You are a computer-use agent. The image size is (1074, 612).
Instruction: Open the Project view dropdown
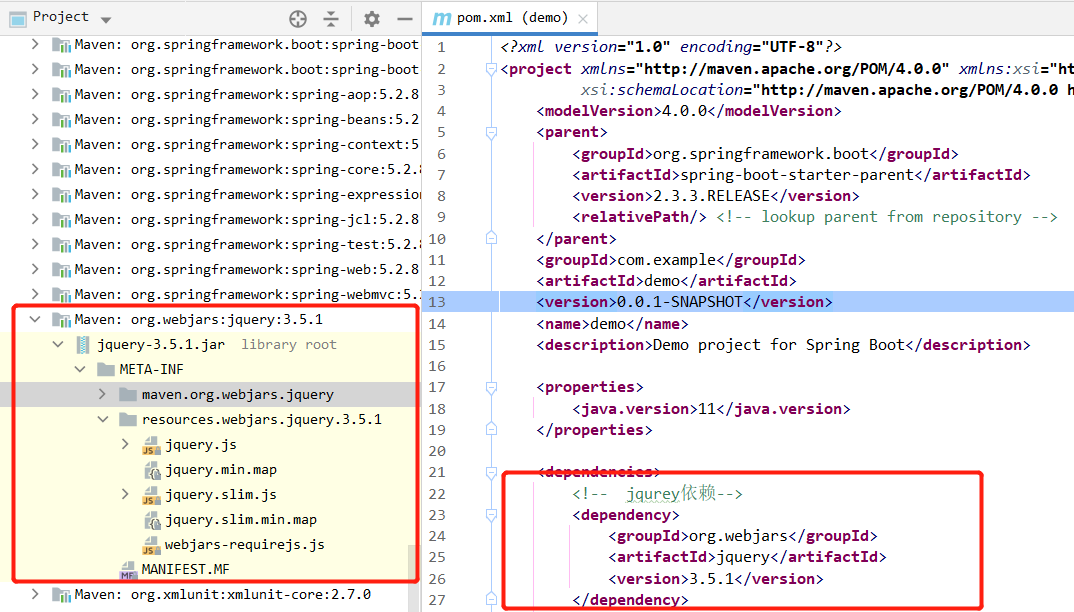coord(105,19)
